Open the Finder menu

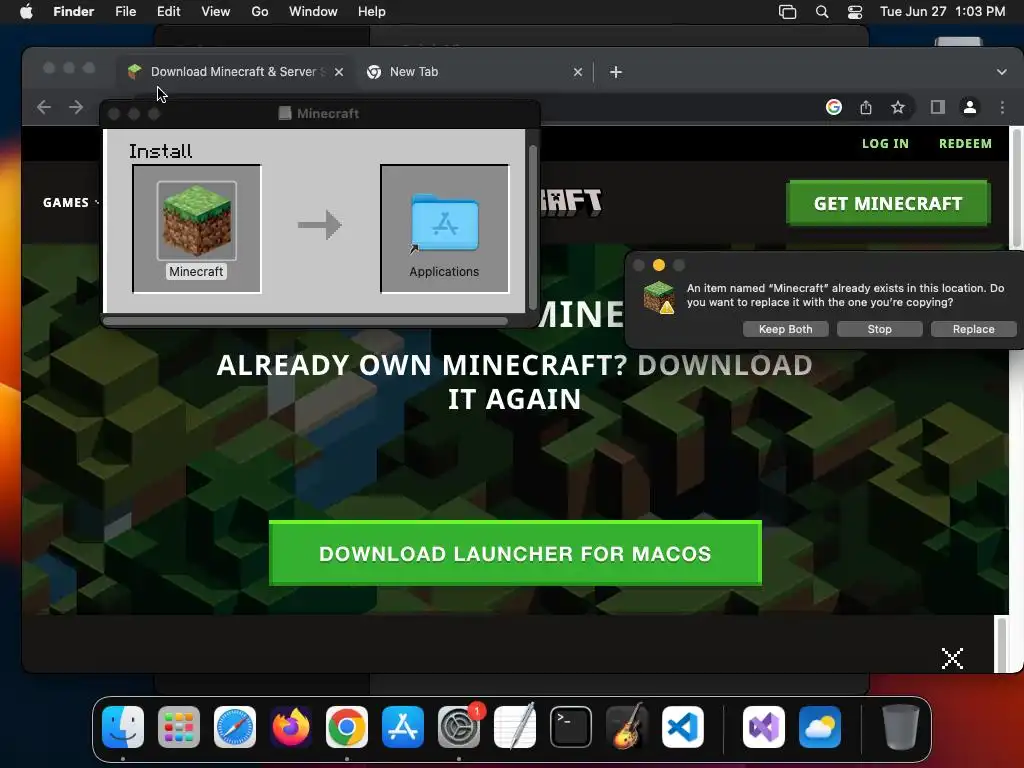pyautogui.click(x=73, y=12)
